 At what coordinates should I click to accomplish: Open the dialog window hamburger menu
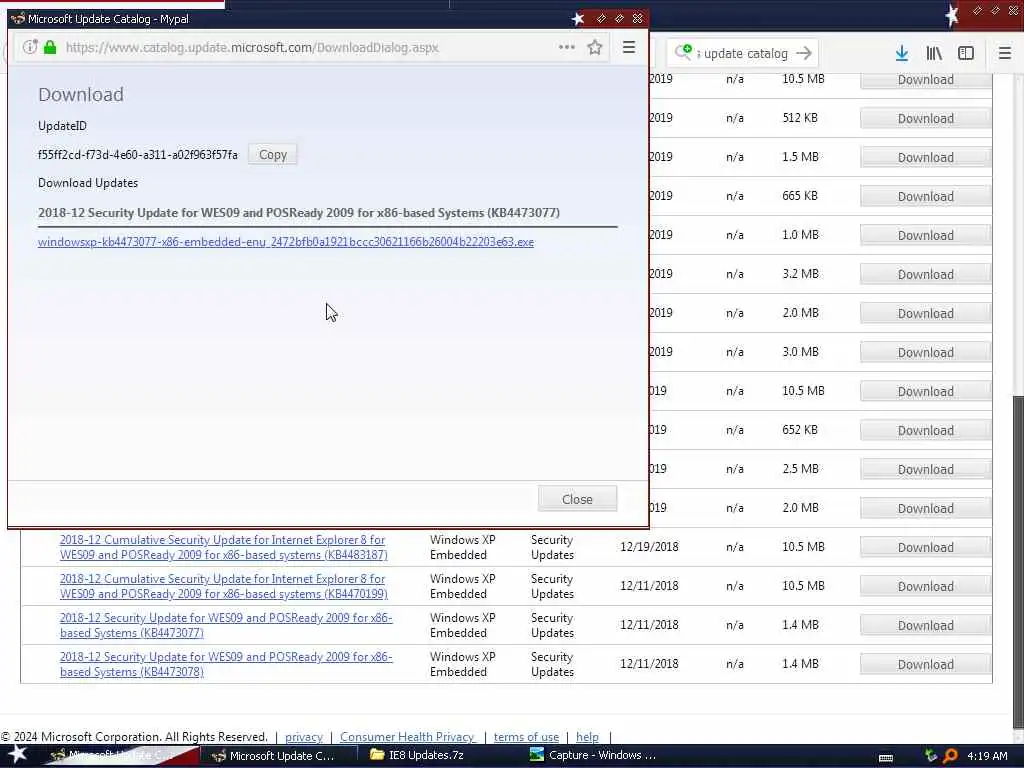click(629, 47)
